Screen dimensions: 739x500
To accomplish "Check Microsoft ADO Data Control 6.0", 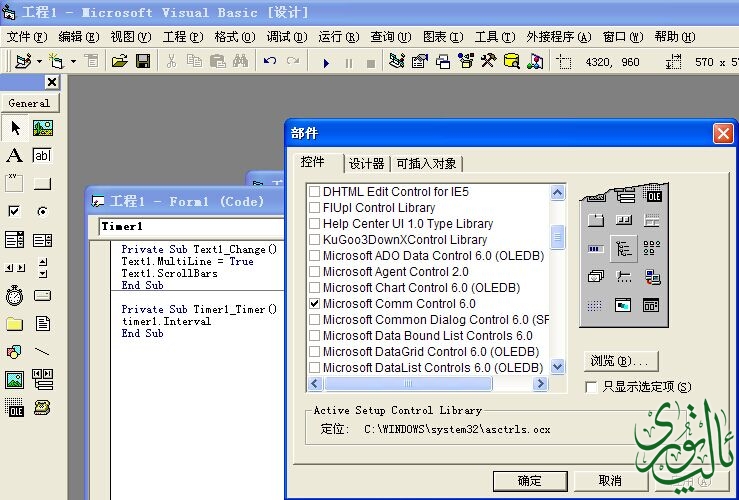I will coord(314,256).
